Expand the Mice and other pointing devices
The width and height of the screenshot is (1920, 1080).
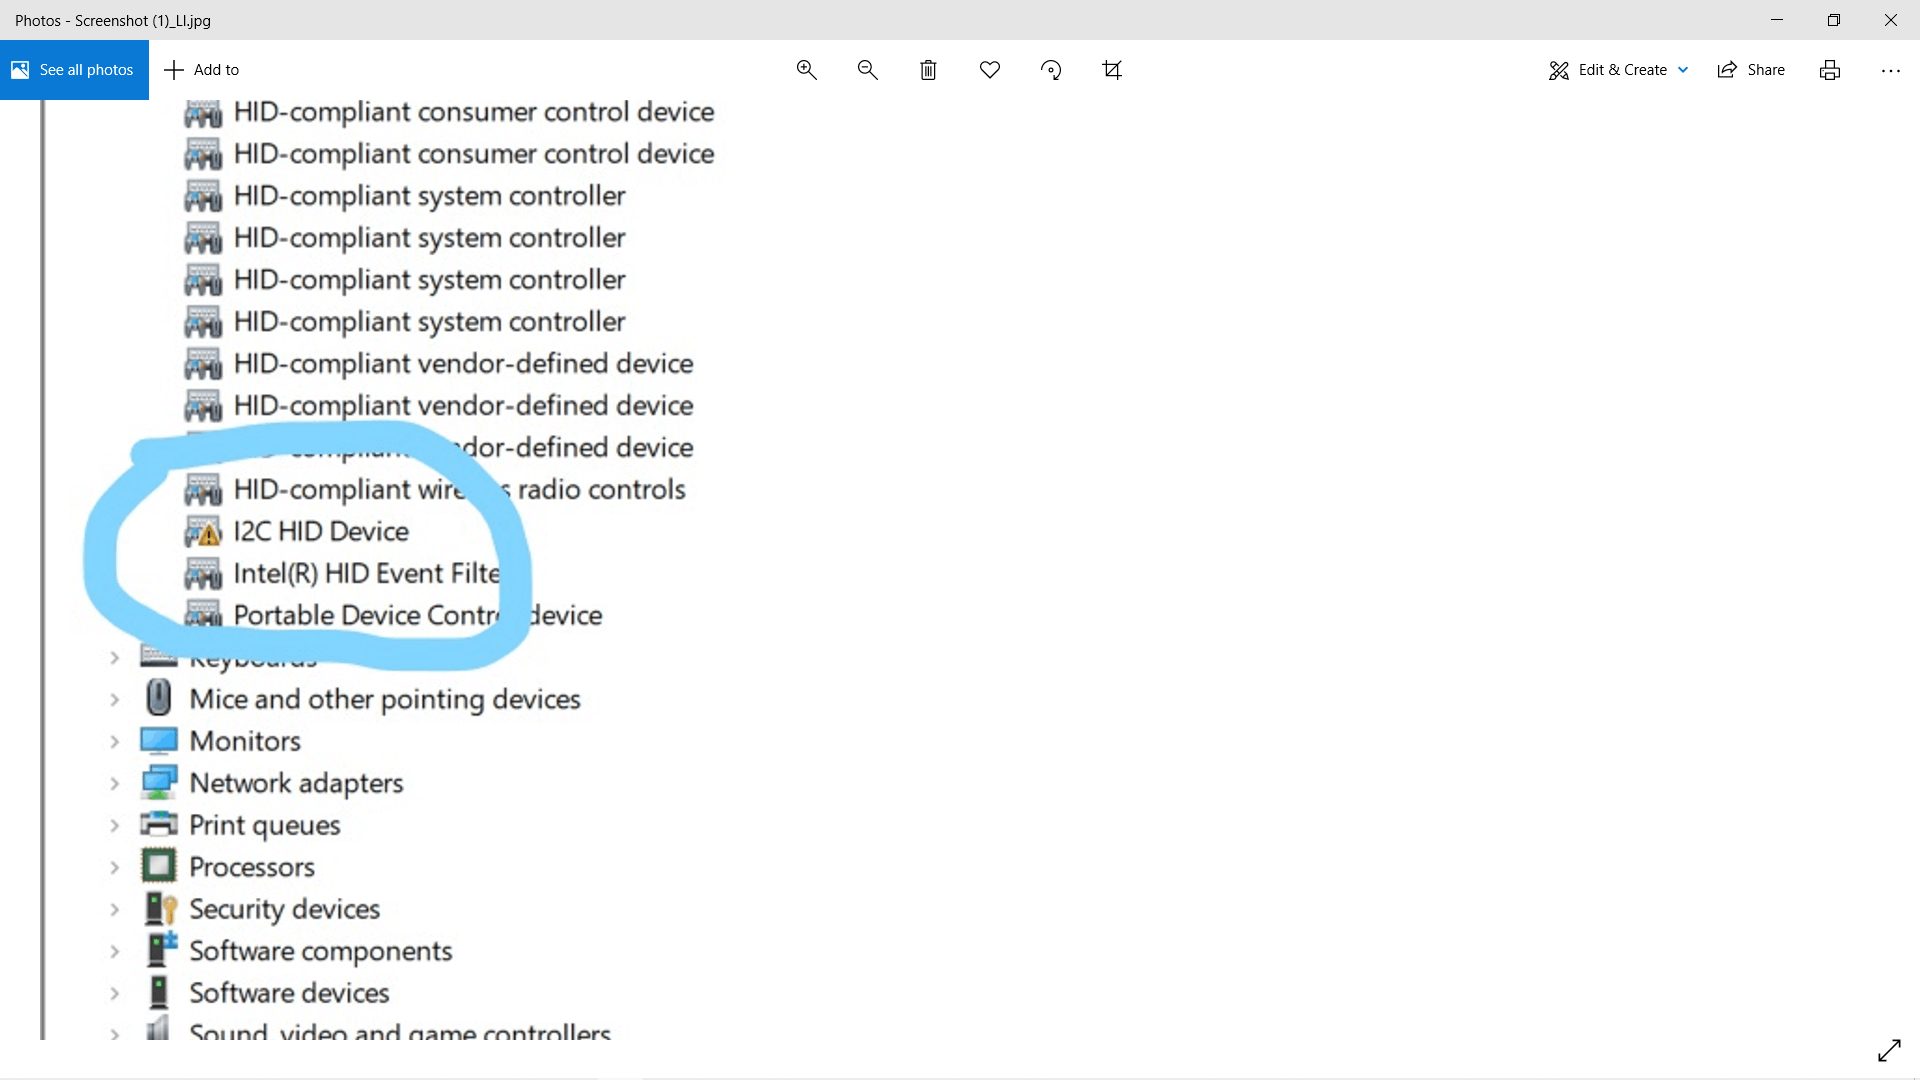(115, 699)
